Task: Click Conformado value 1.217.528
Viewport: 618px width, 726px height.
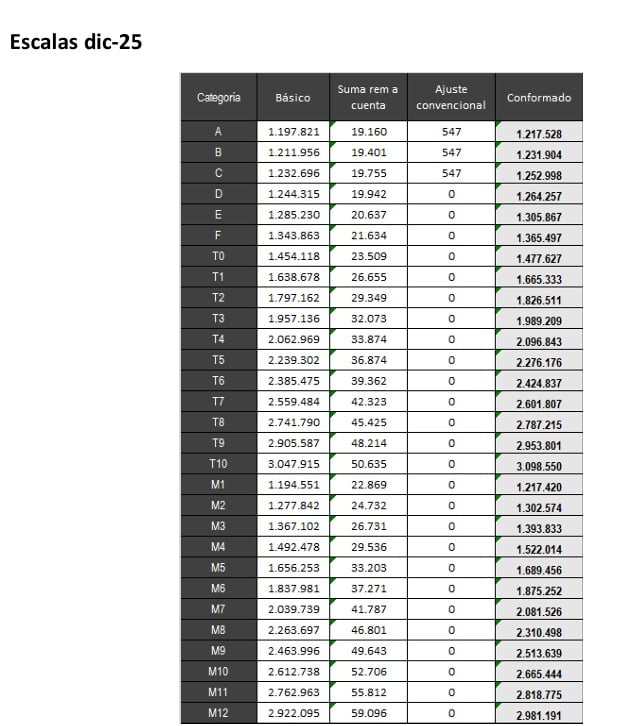Action: coord(539,134)
